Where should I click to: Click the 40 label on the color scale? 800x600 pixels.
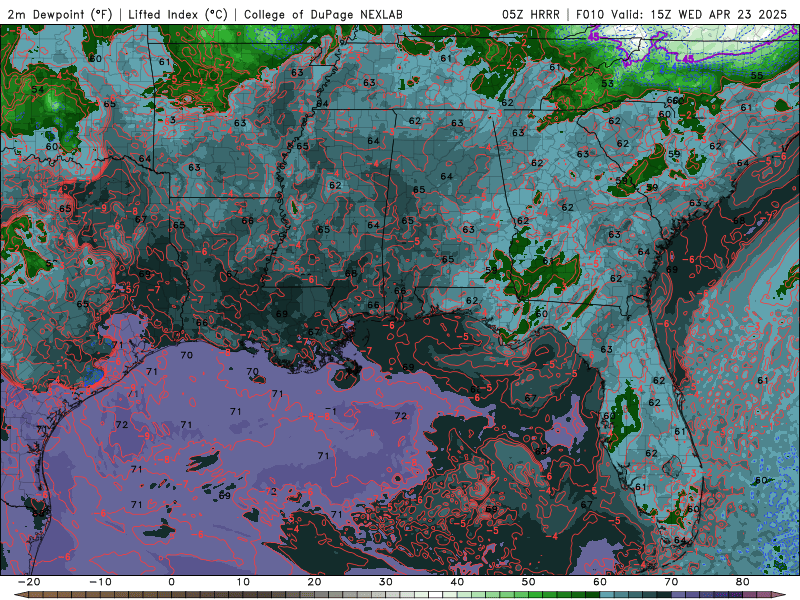(x=457, y=582)
